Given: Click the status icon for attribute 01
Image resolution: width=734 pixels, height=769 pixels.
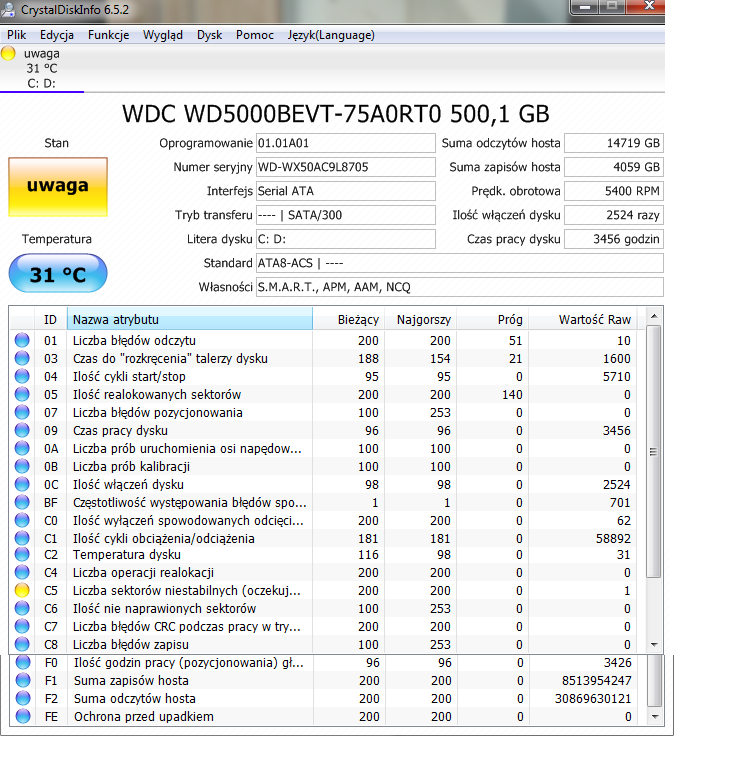Looking at the screenshot, I should tap(22, 340).
